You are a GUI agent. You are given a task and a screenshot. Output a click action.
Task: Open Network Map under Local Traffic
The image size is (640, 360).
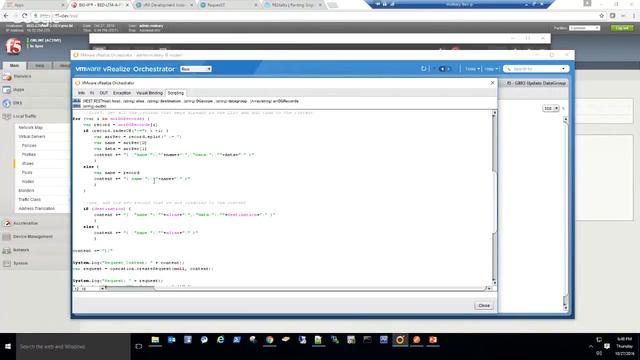coord(31,127)
